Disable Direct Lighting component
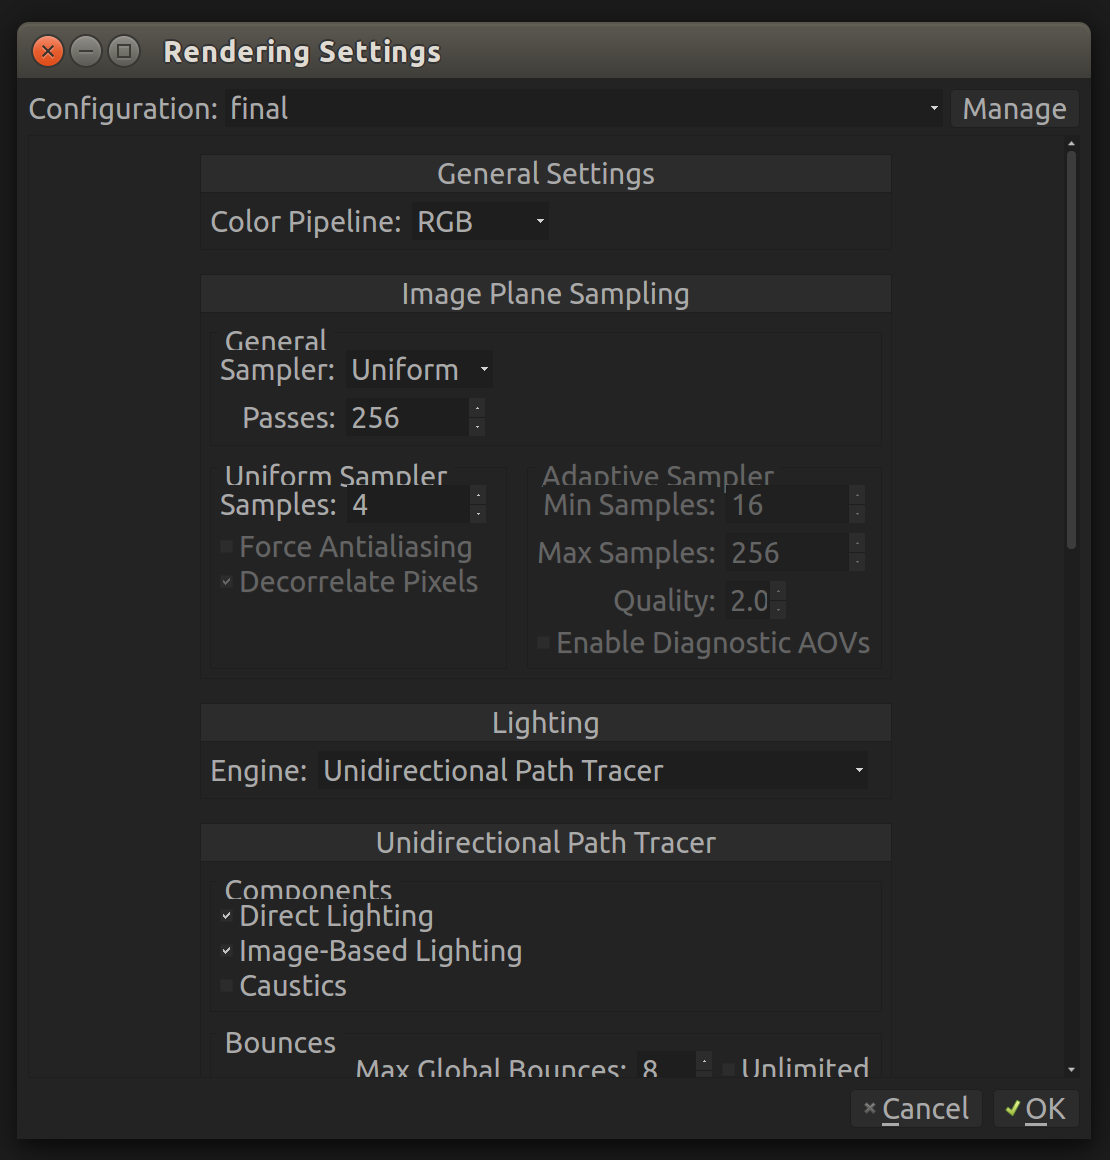This screenshot has height=1160, width=1110. coord(226,915)
